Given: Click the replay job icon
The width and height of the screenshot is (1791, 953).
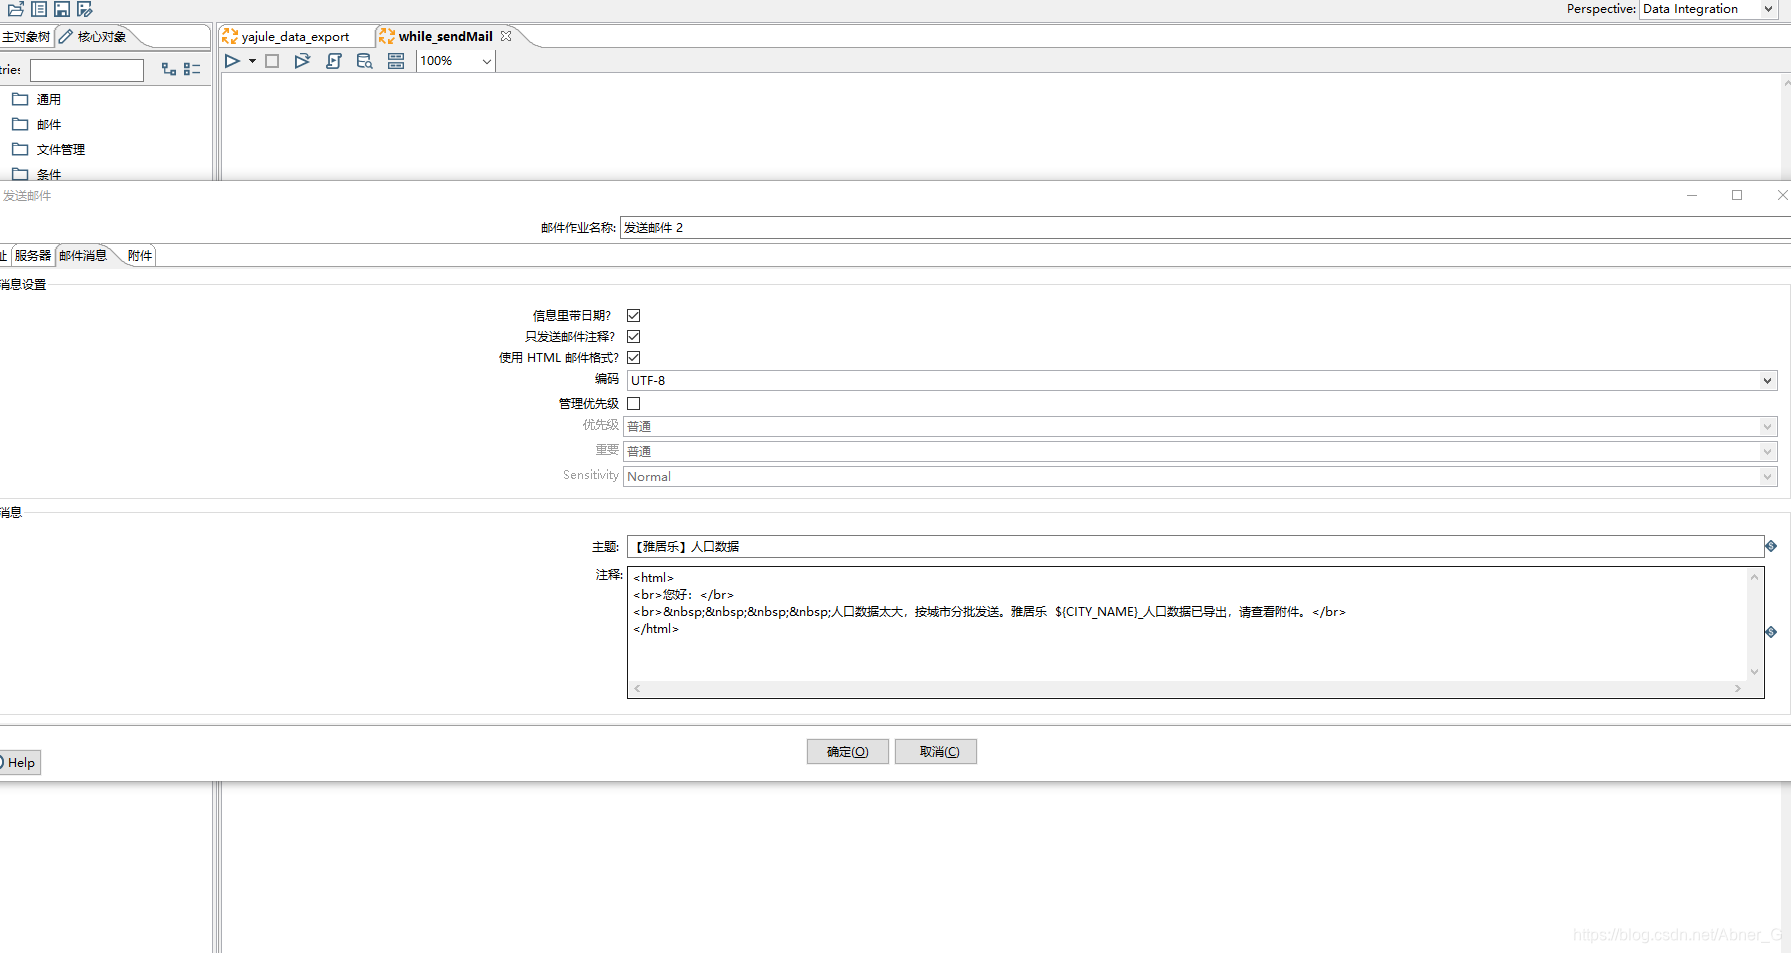Looking at the screenshot, I should point(302,61).
